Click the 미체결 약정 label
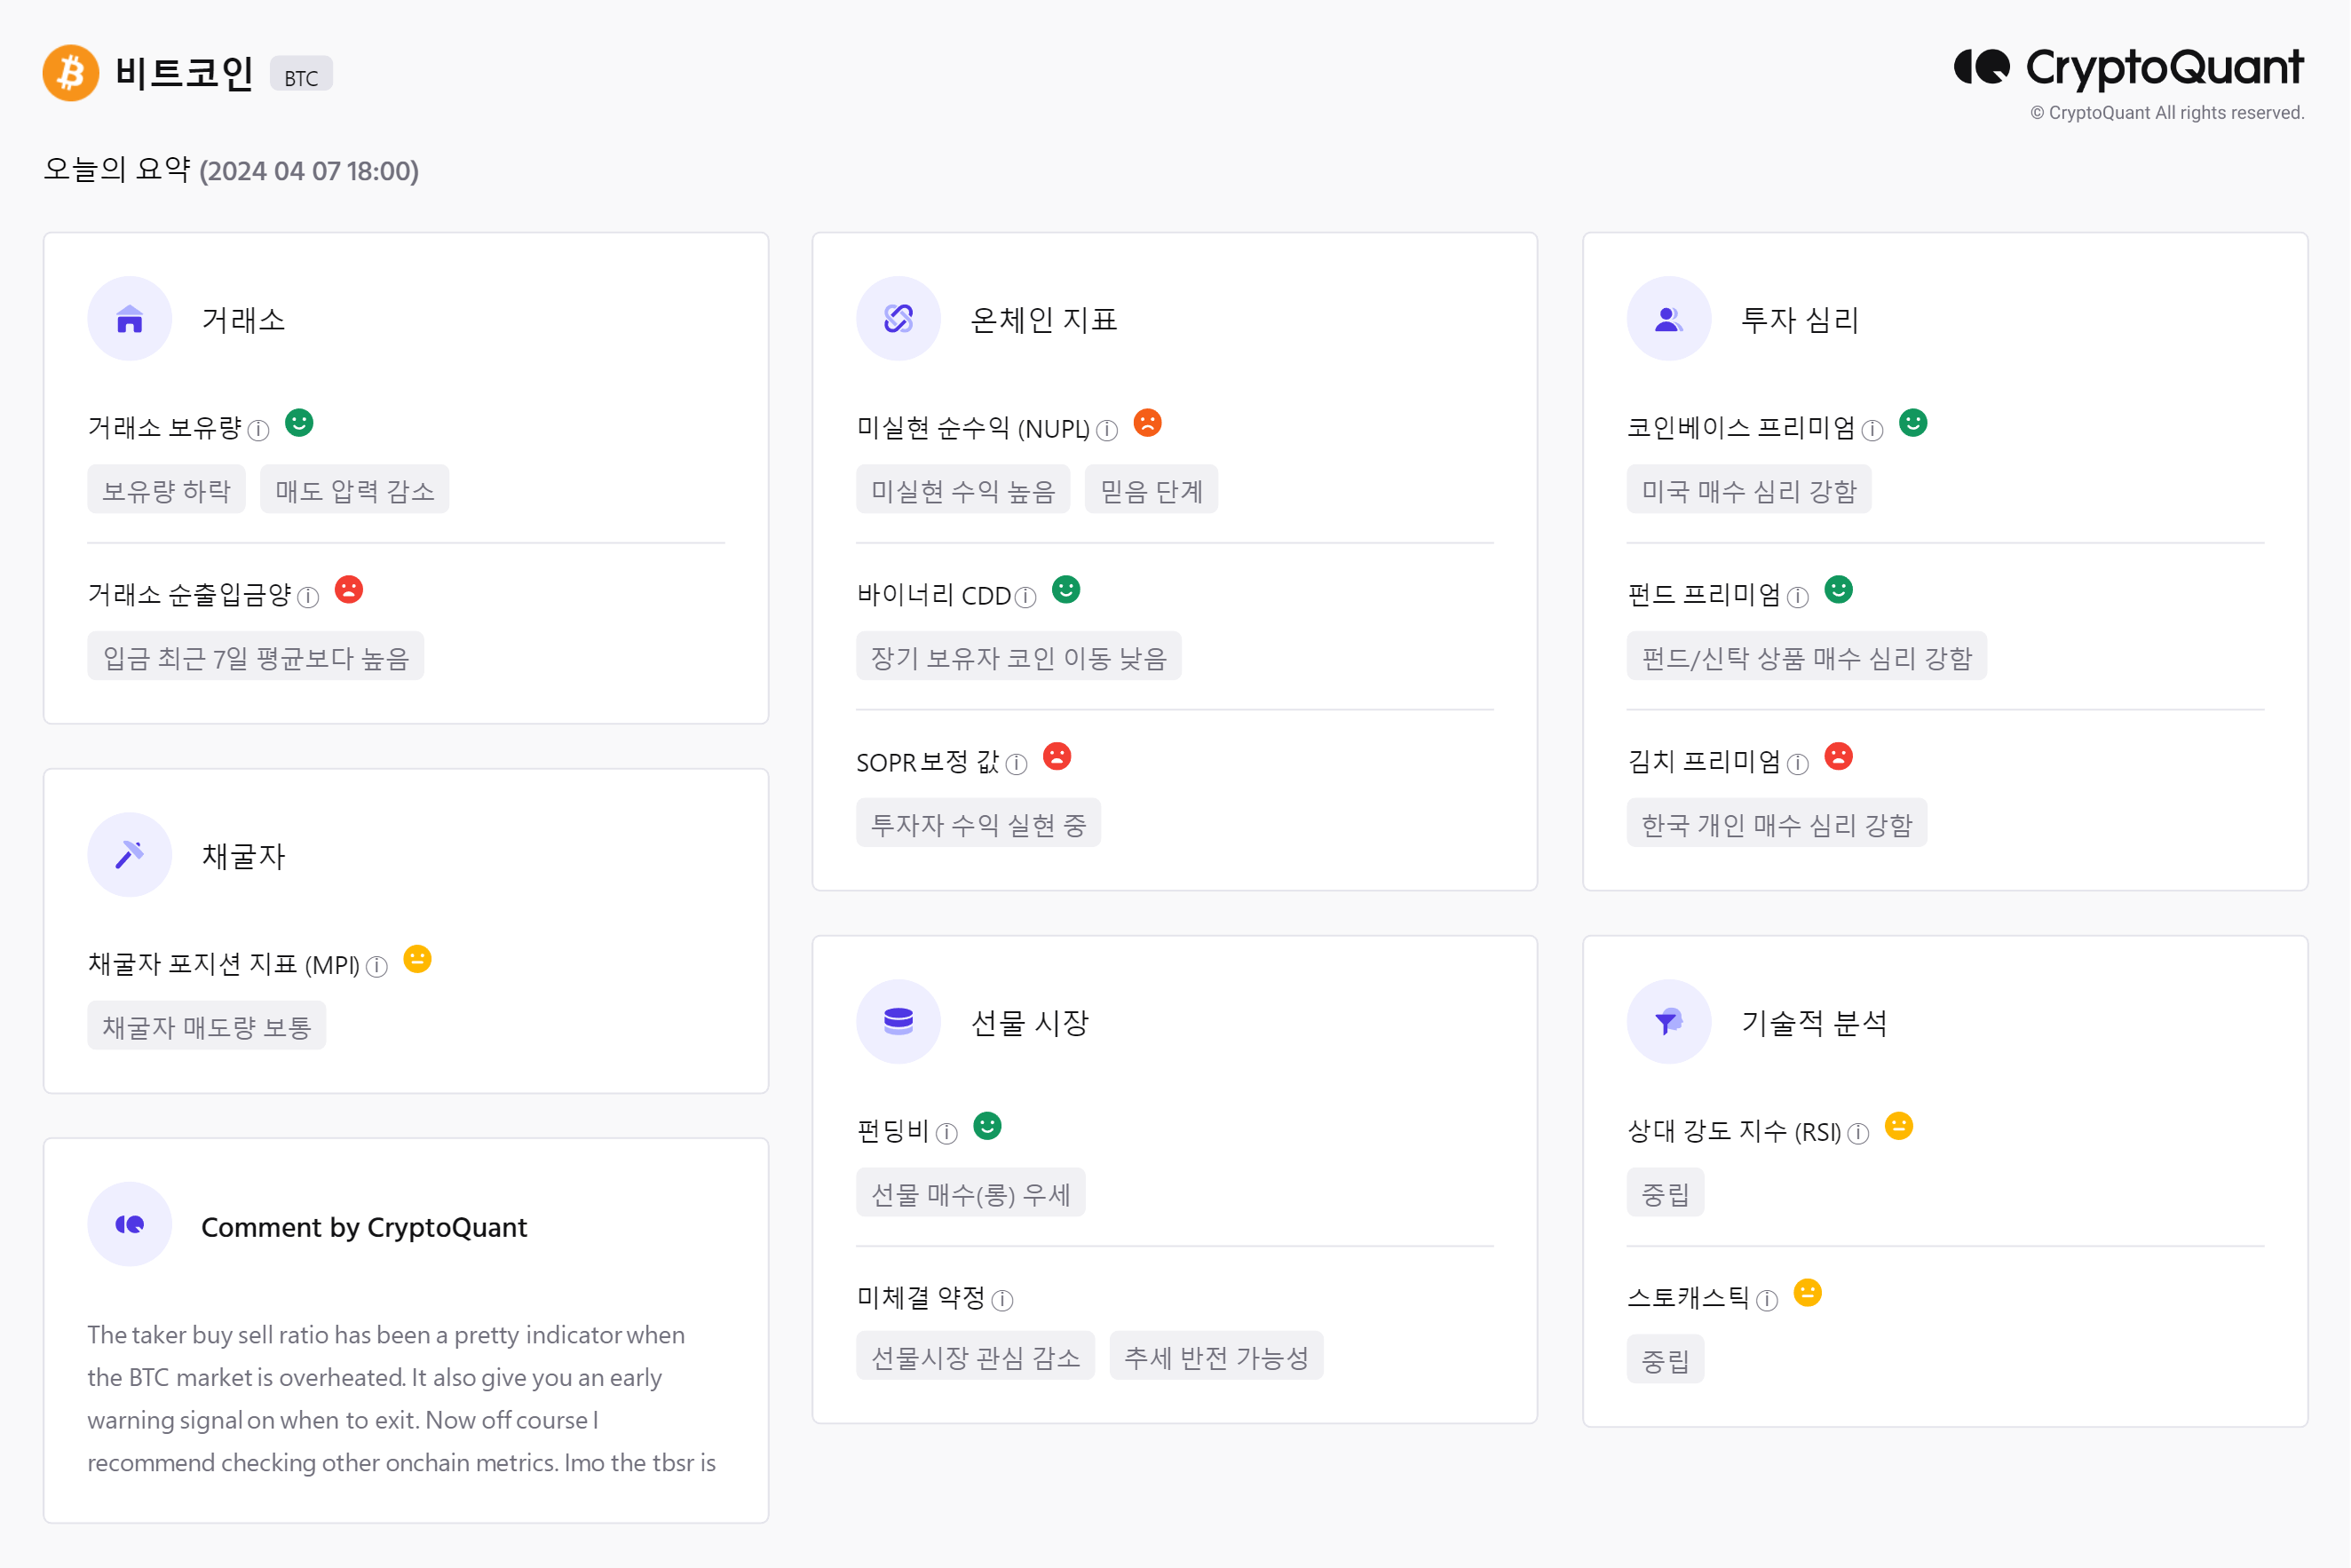 [x=921, y=1298]
